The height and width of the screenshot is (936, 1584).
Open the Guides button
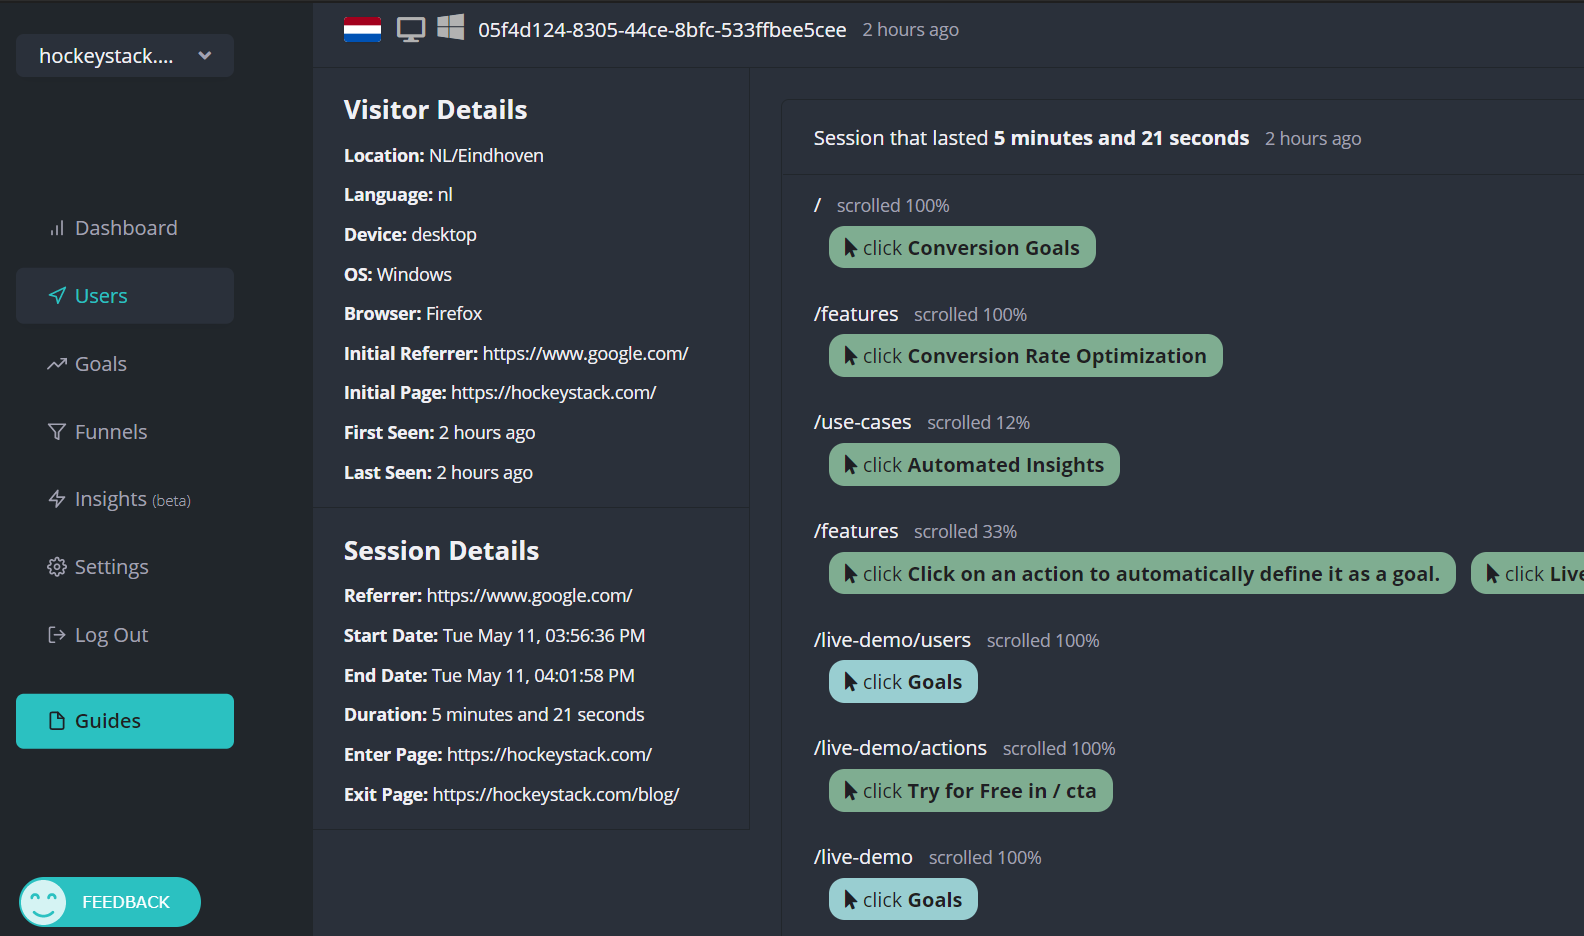(125, 721)
